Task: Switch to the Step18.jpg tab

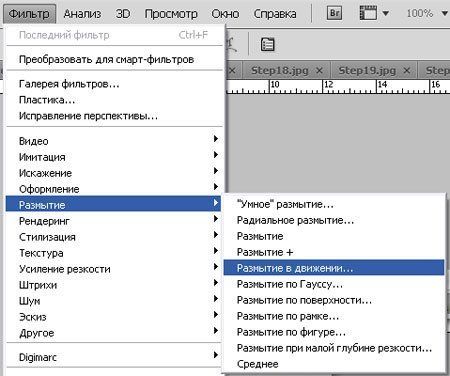Action: pyautogui.click(x=280, y=70)
